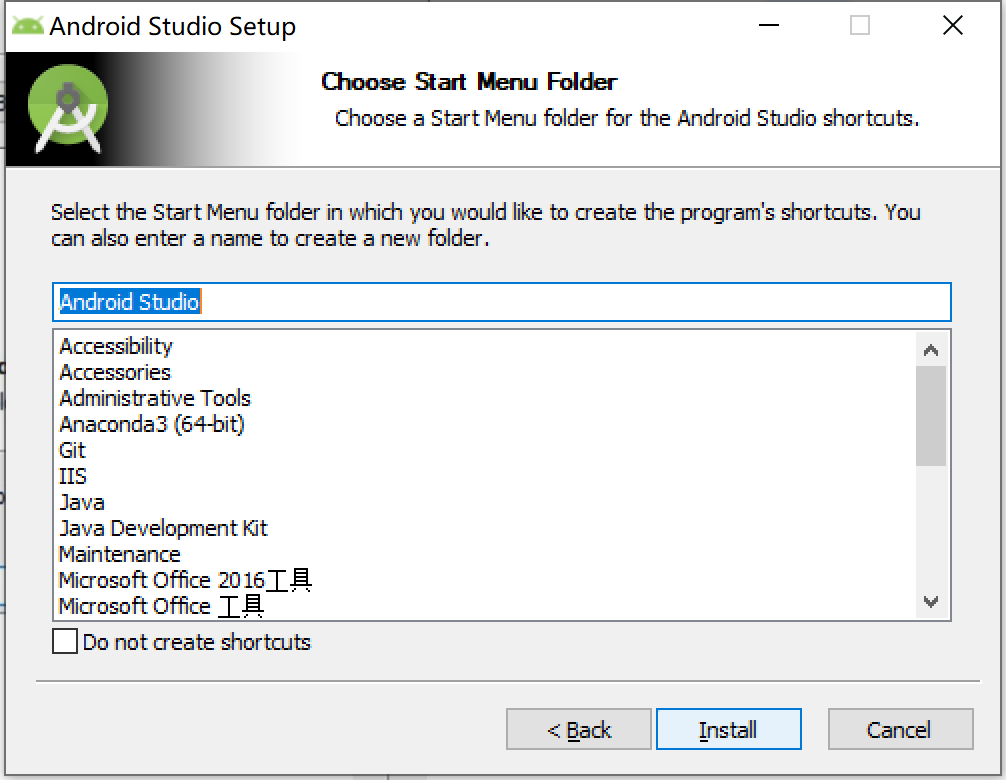Close the setup window
1006x780 pixels.
(953, 26)
